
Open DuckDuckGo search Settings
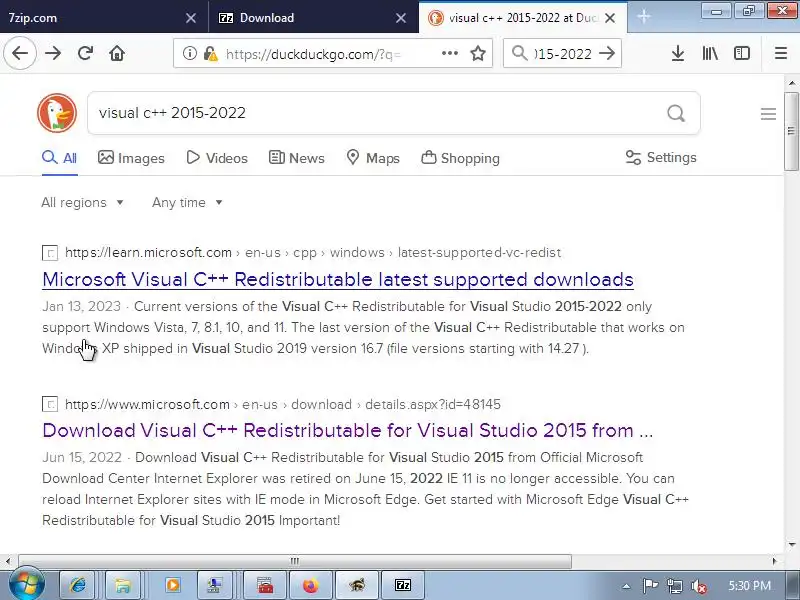click(x=661, y=157)
